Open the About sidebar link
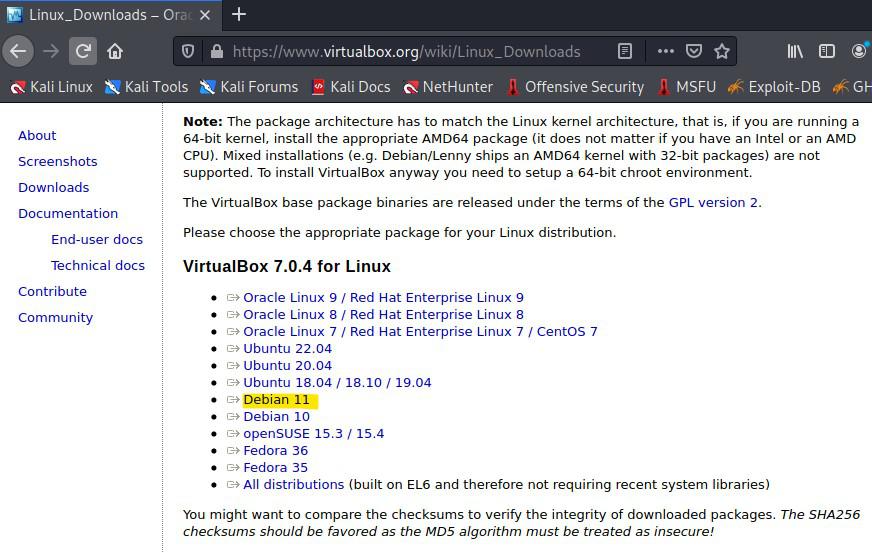 point(37,136)
